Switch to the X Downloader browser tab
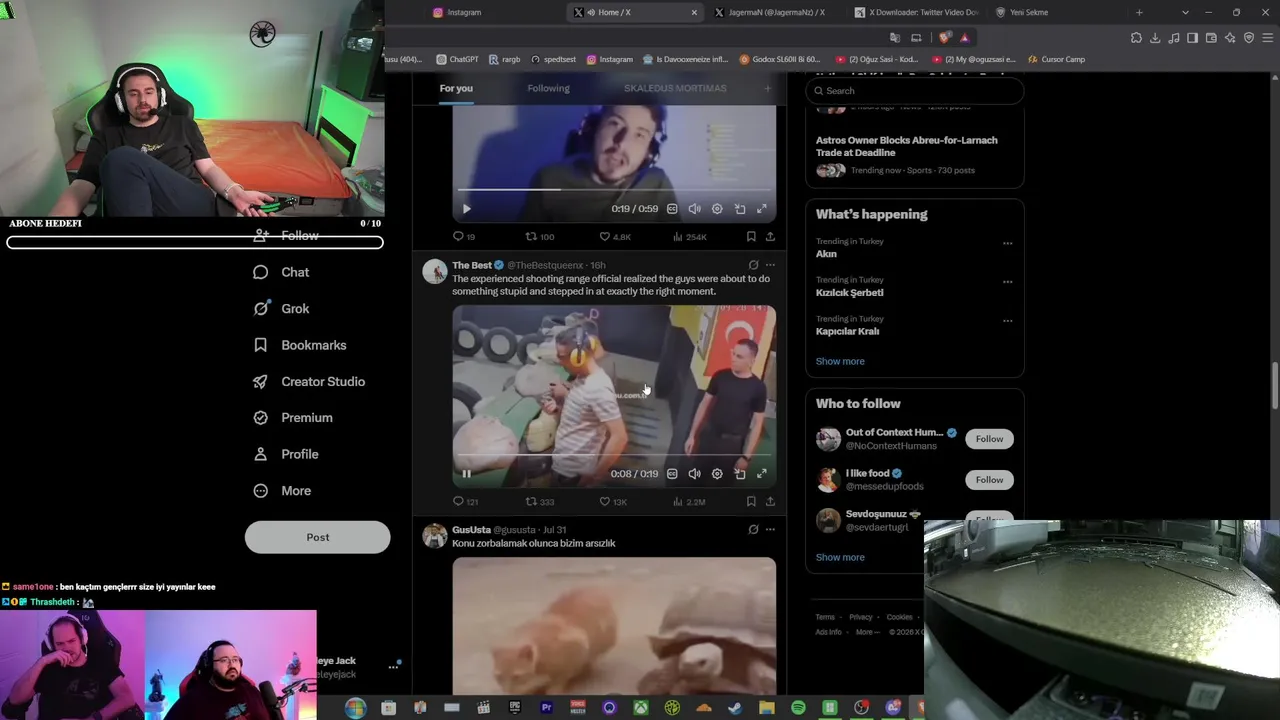The width and height of the screenshot is (1280, 720). (917, 12)
